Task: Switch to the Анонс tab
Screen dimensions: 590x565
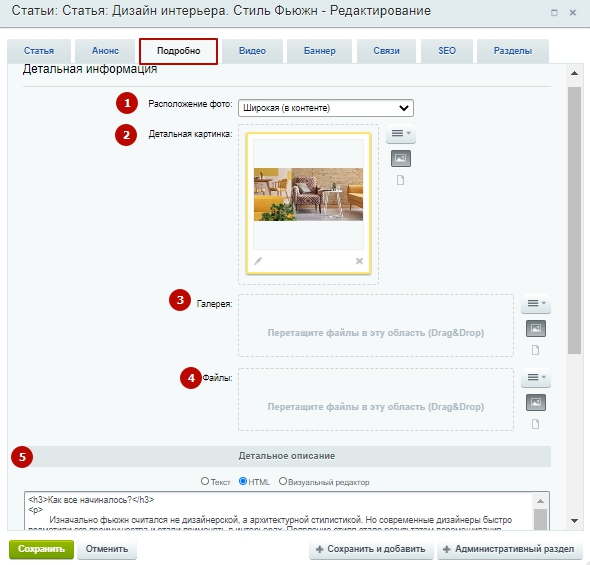Action: tap(105, 51)
